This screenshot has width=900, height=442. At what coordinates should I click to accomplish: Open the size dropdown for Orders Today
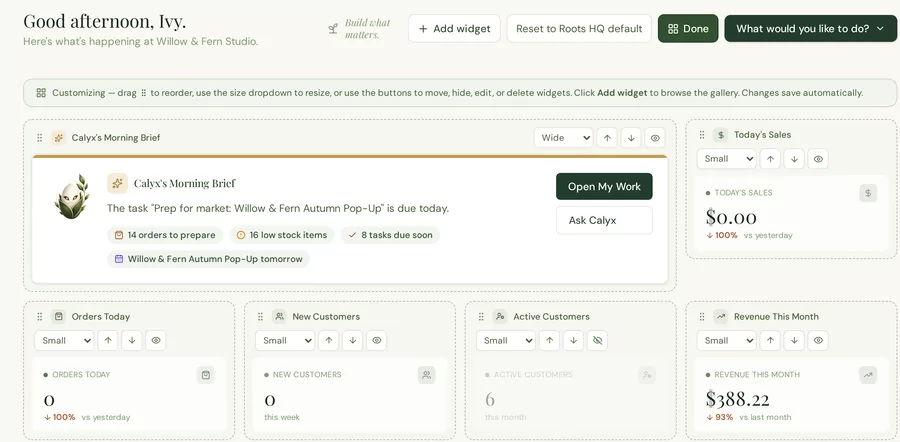pyautogui.click(x=64, y=340)
